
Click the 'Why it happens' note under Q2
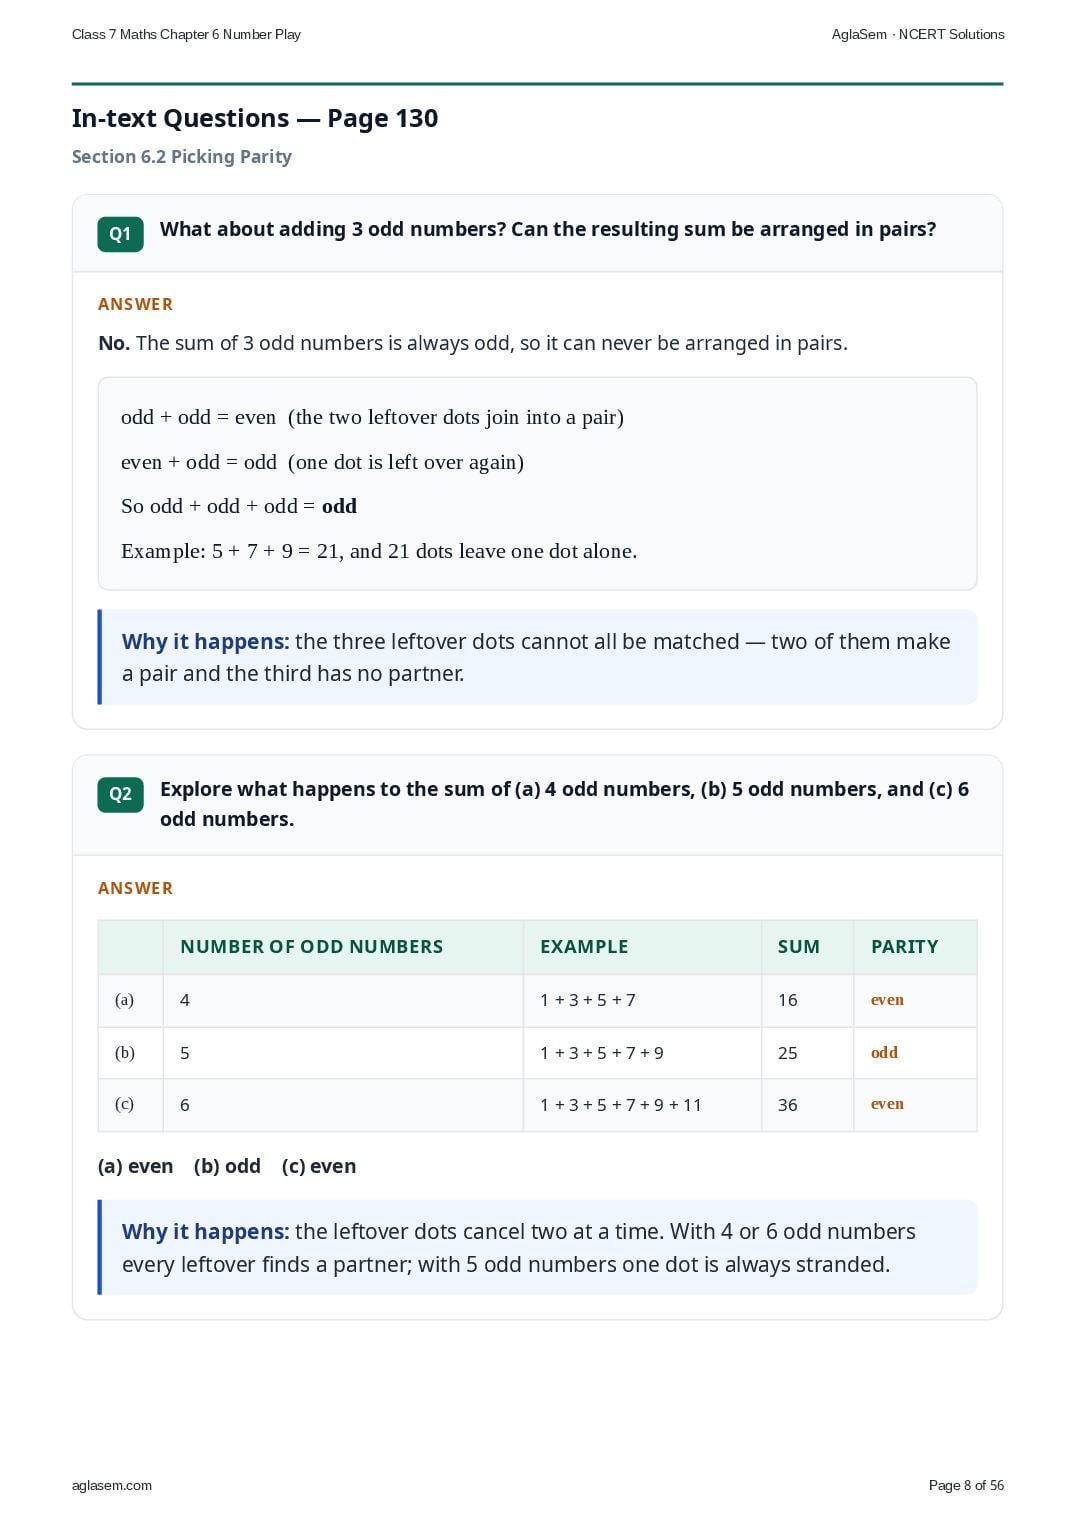pos(538,1247)
